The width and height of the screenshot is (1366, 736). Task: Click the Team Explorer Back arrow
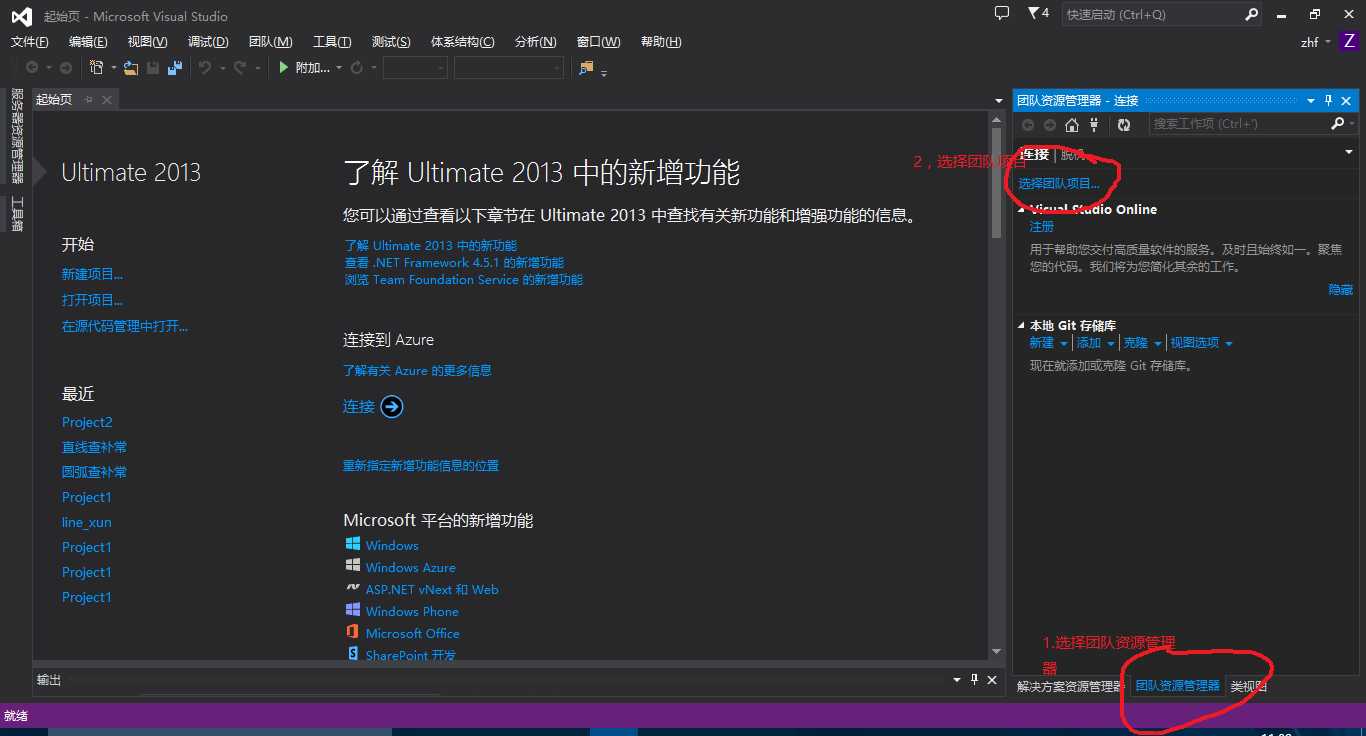1028,125
